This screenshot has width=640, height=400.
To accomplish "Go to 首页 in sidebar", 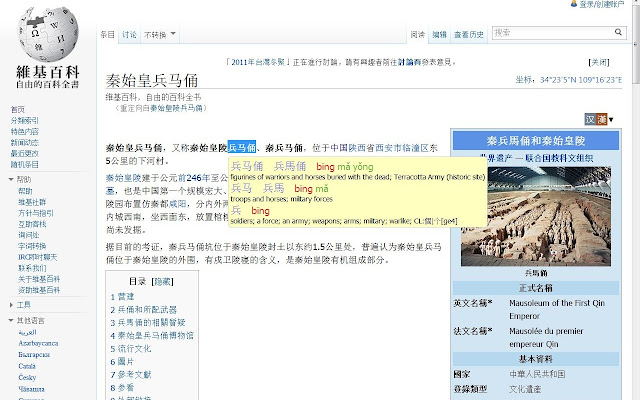I will [18, 109].
